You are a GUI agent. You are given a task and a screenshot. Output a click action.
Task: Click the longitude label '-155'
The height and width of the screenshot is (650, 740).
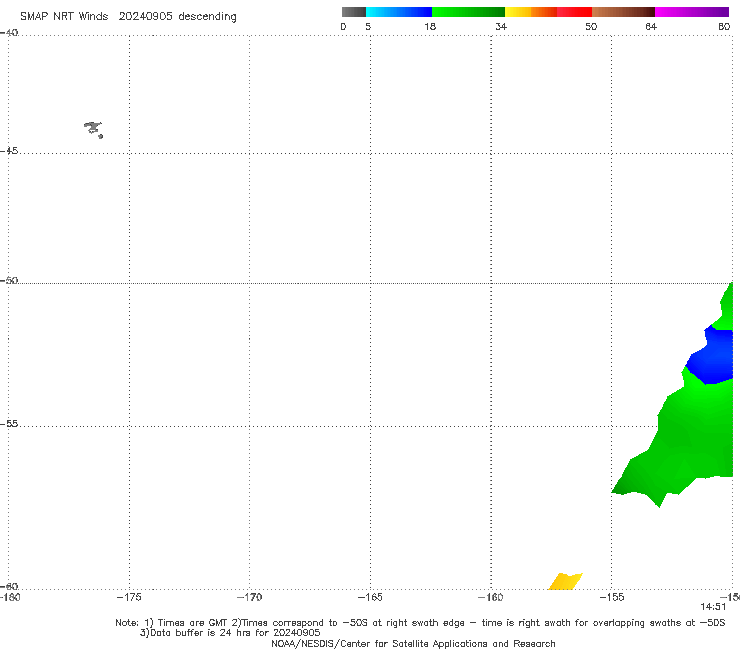click(x=612, y=597)
